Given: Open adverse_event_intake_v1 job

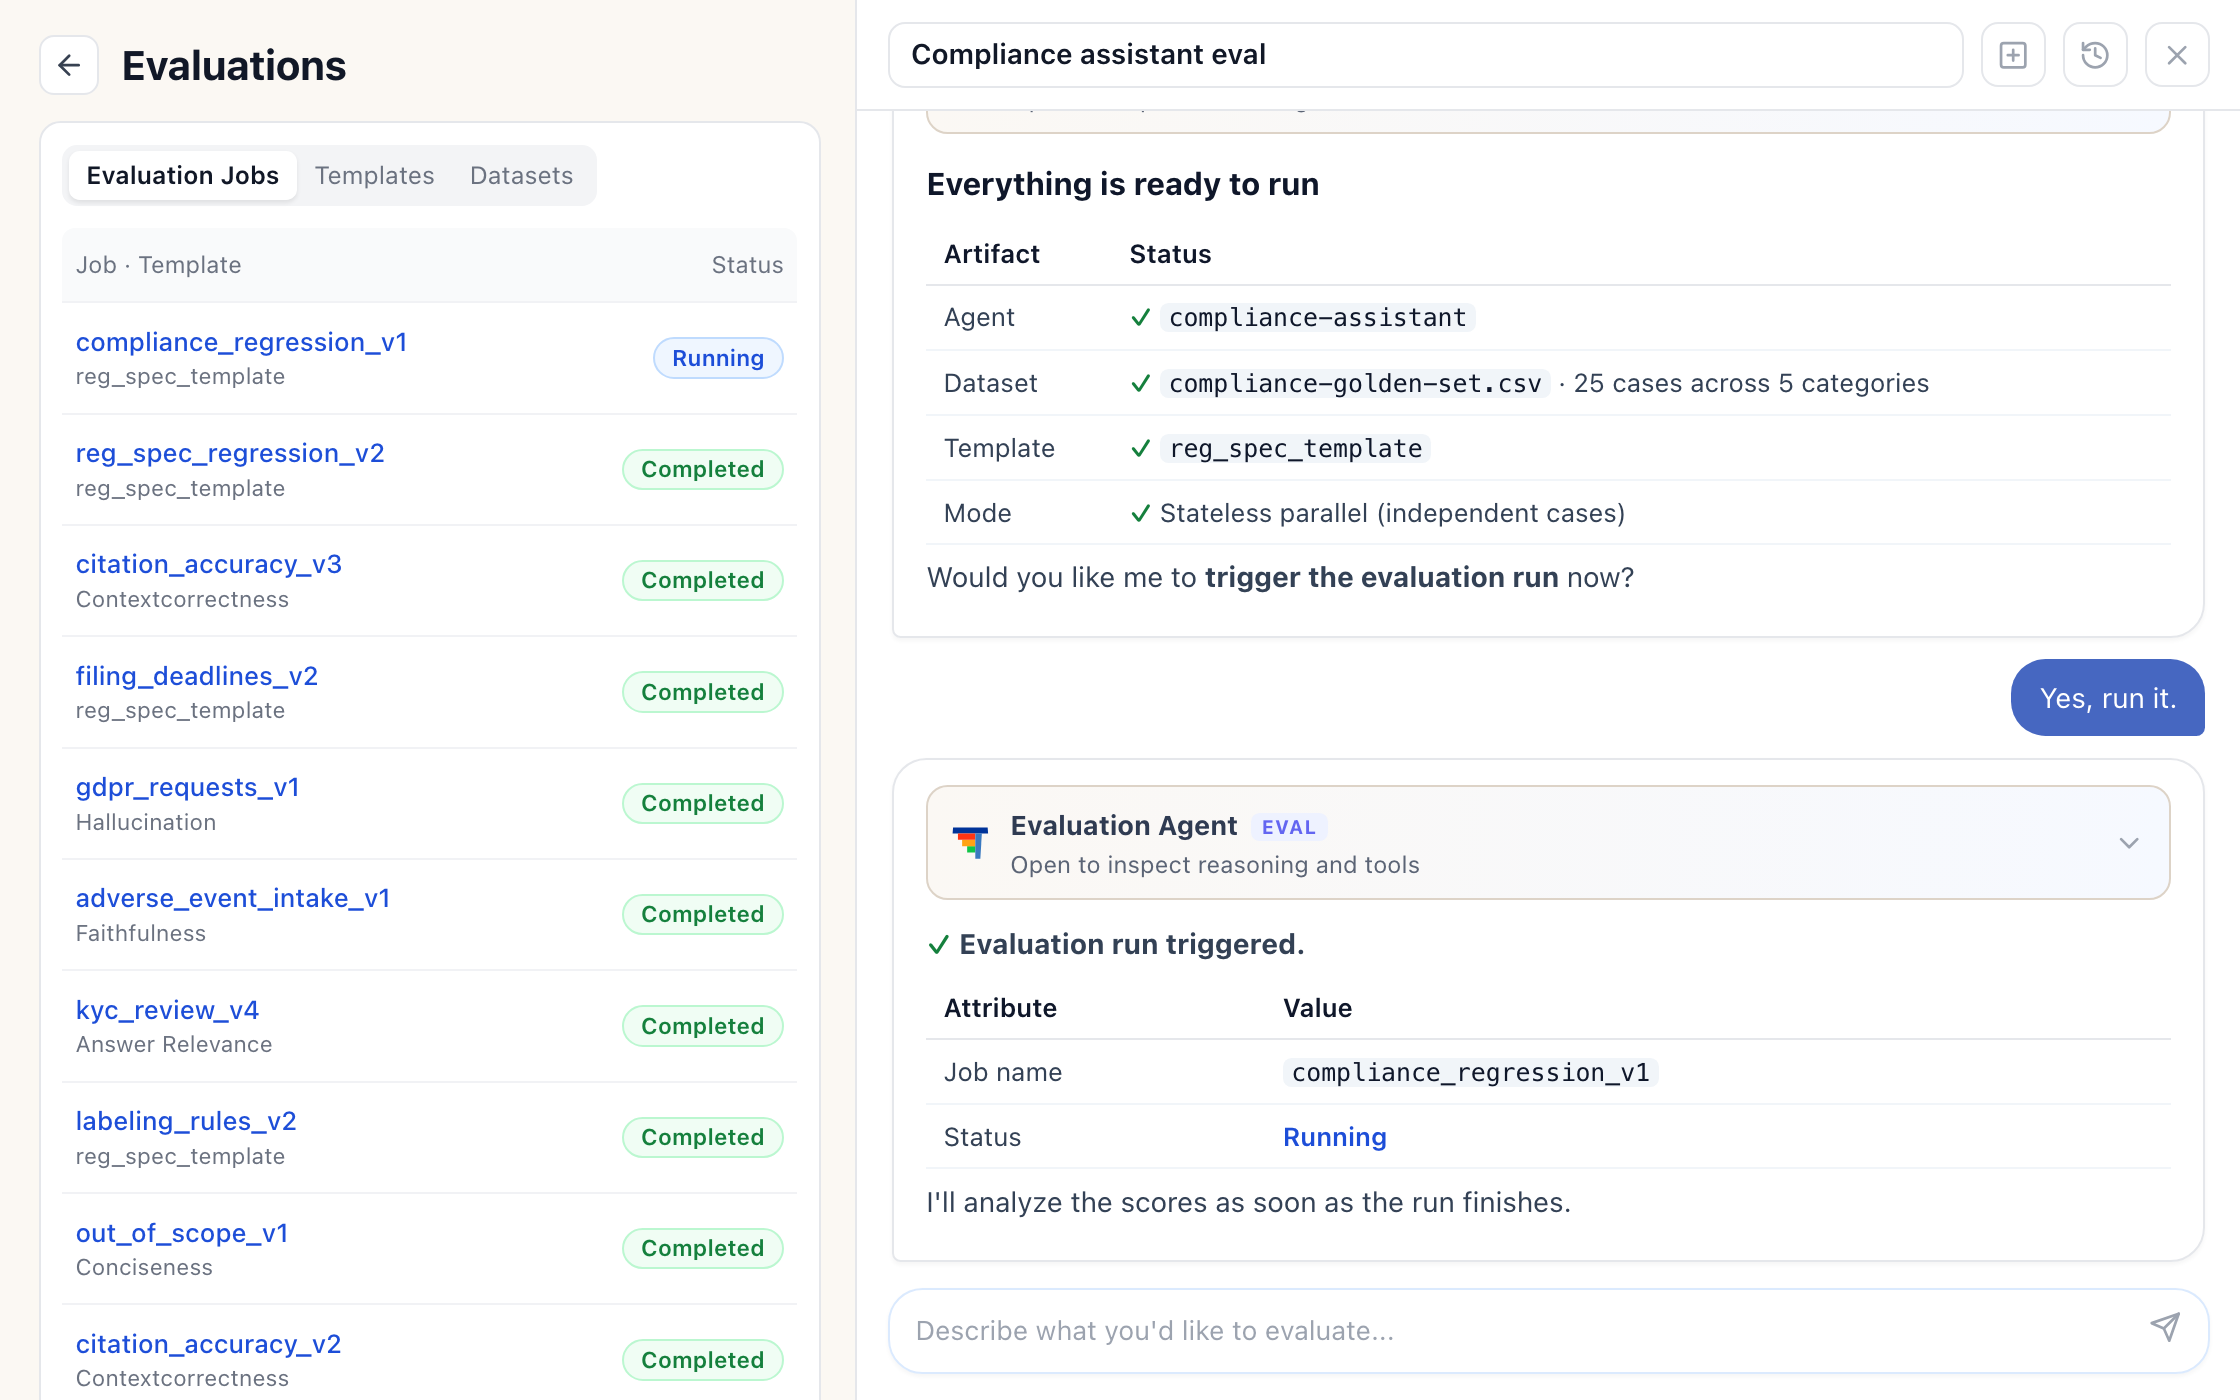Looking at the screenshot, I should coord(233,898).
